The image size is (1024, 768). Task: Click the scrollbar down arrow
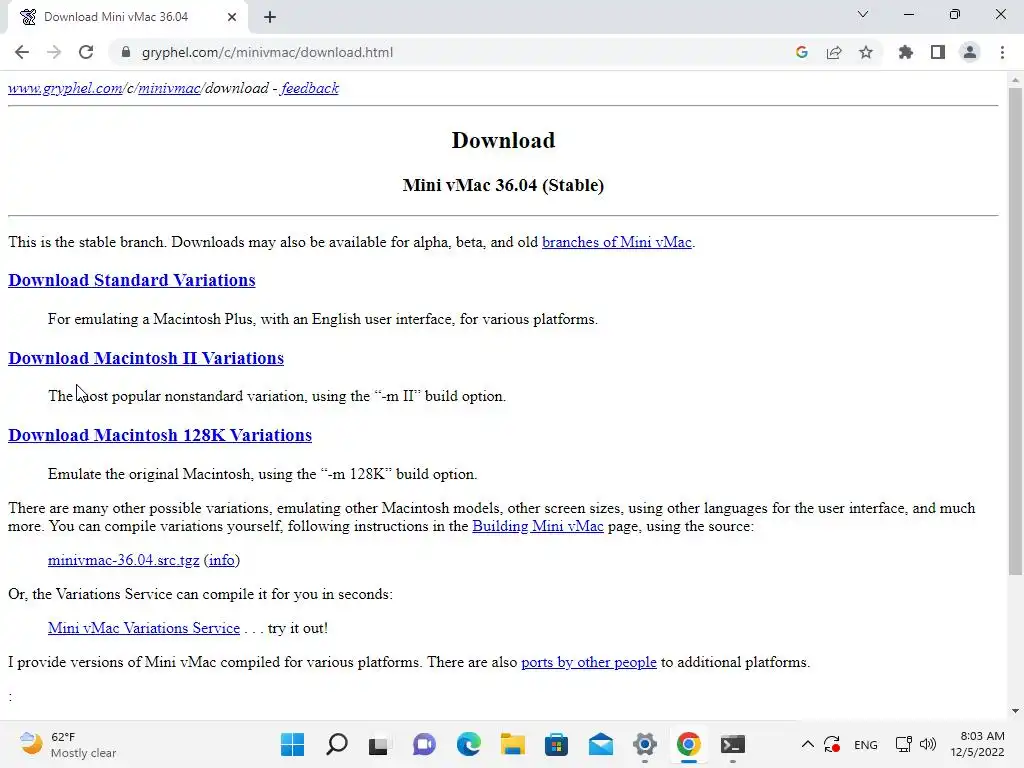[1015, 711]
